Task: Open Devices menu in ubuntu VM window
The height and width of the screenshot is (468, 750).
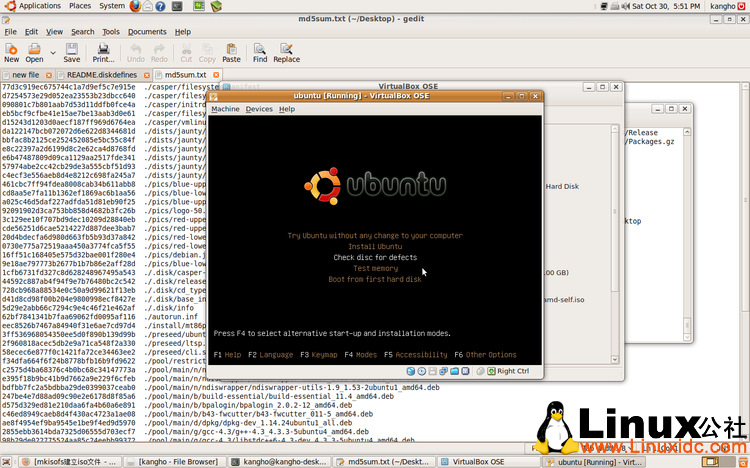Action: pos(259,109)
